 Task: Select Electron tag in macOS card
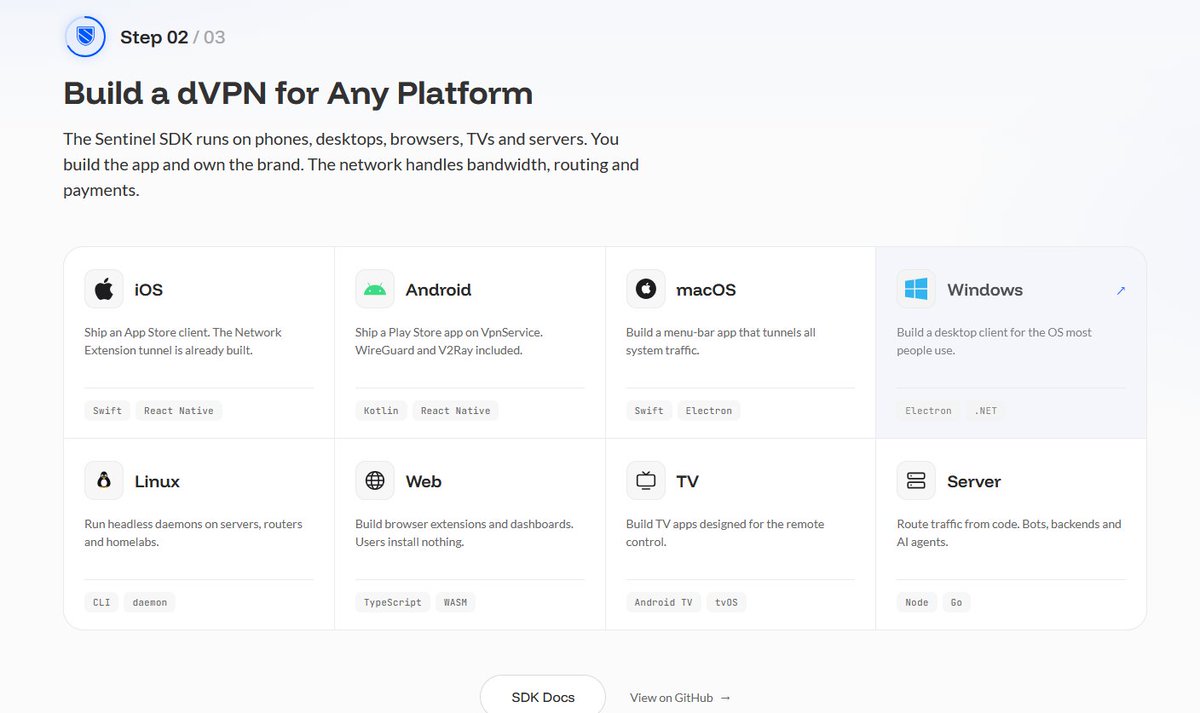(x=709, y=411)
